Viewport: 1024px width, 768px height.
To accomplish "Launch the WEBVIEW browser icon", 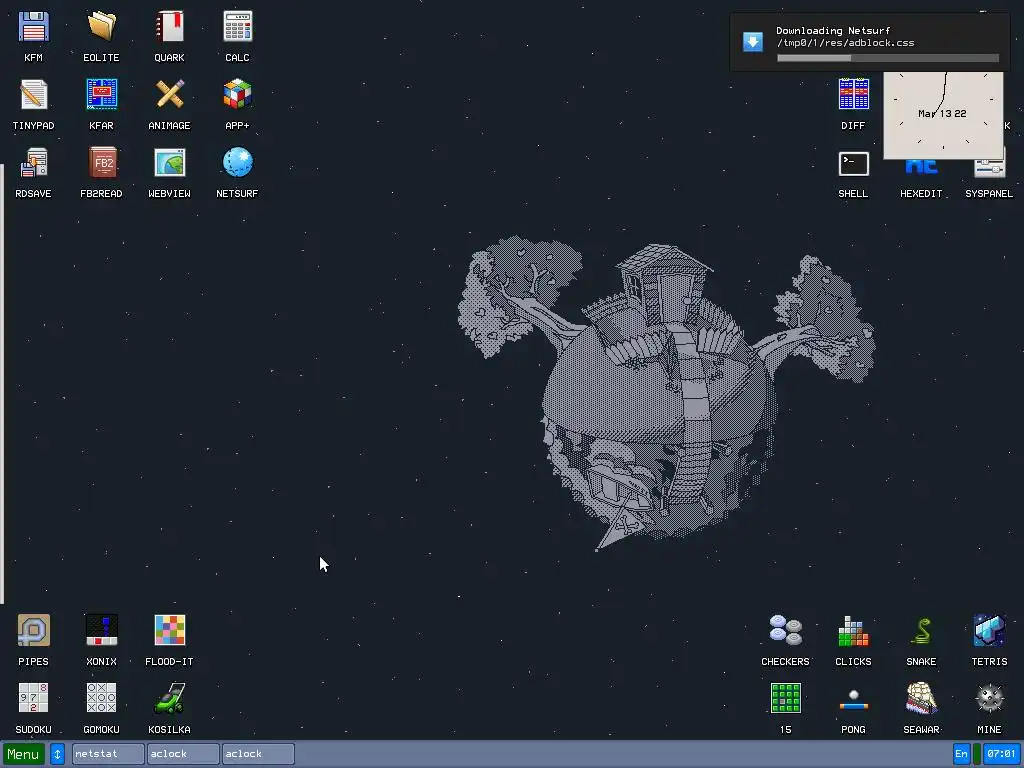I will 169,163.
